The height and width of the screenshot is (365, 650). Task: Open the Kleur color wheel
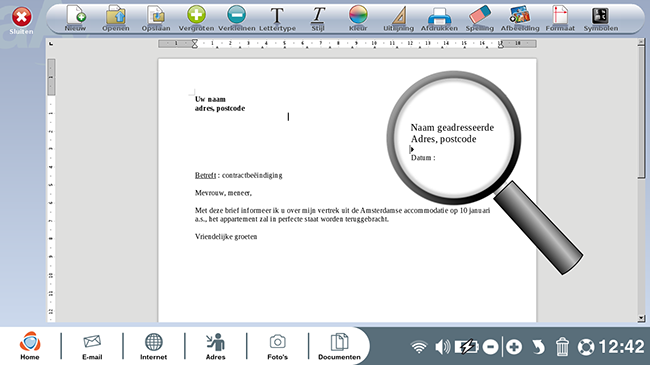coord(358,19)
